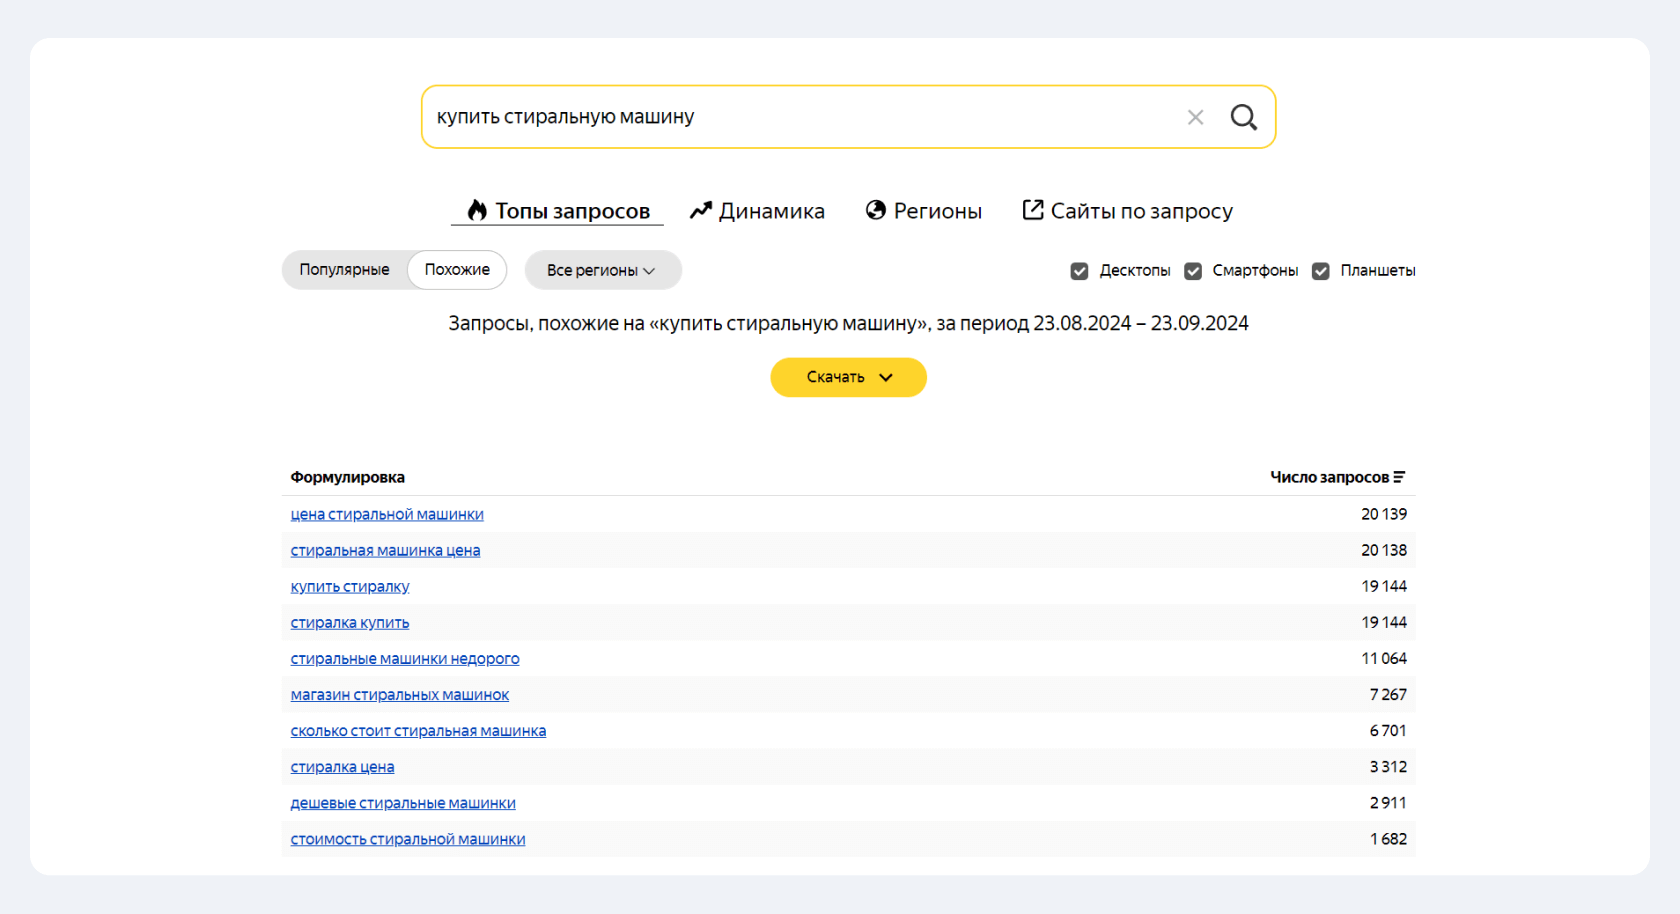Screen dimensions: 1680x914
Task: Click the external-link icon by Сайты по запросу
Action: pyautogui.click(x=1031, y=210)
